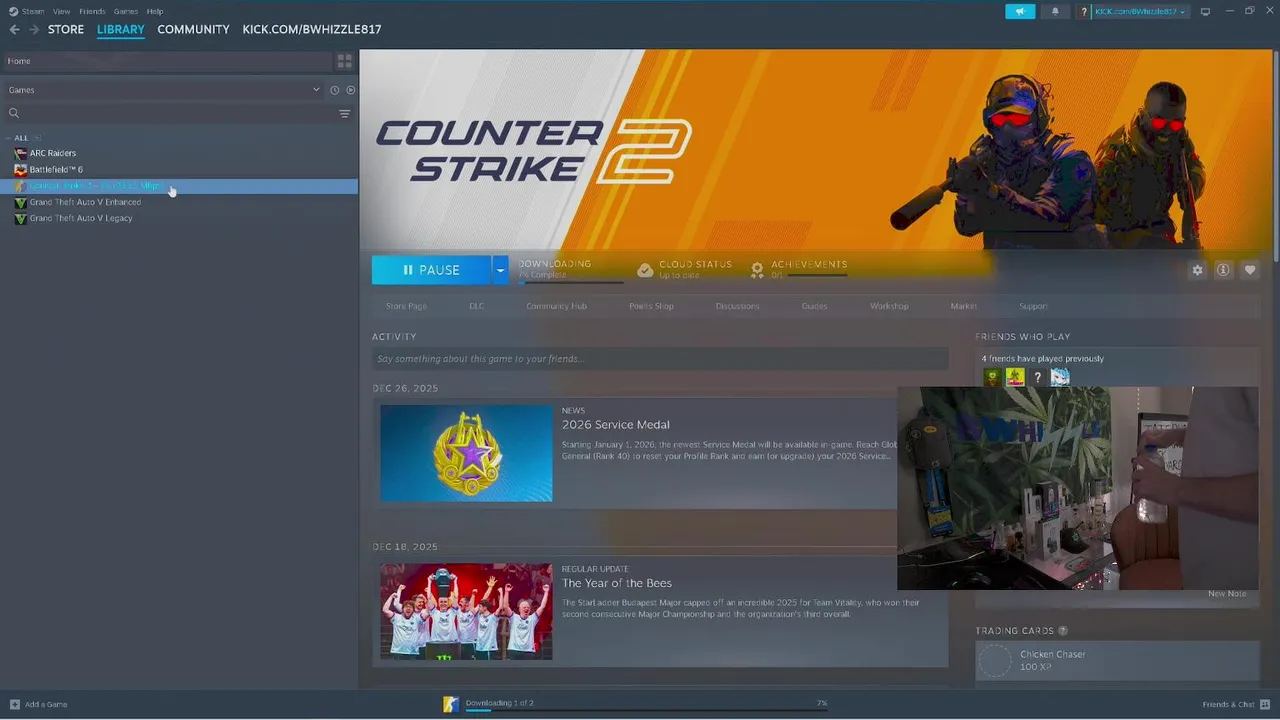Screen dimensions: 1280x720
Task: Open the KICK.COM/BWHIZZLE817 profile tab
Action: click(x=312, y=30)
